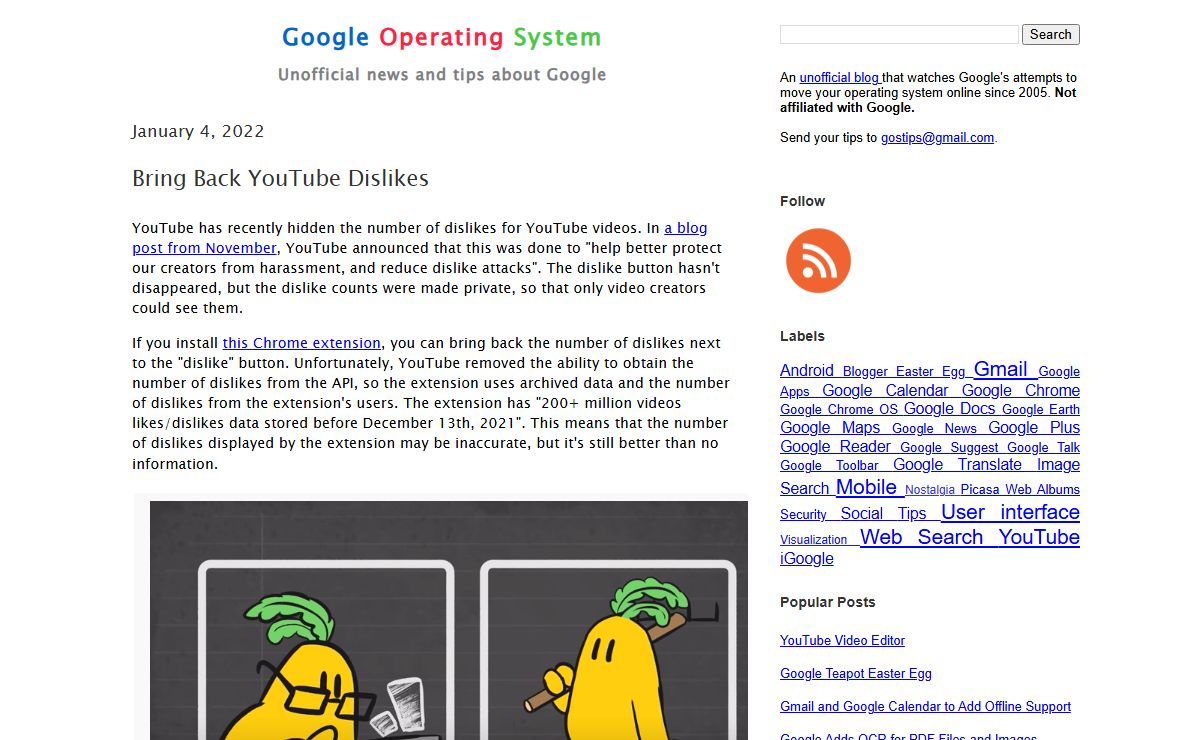Open the Web Search label

(921, 537)
